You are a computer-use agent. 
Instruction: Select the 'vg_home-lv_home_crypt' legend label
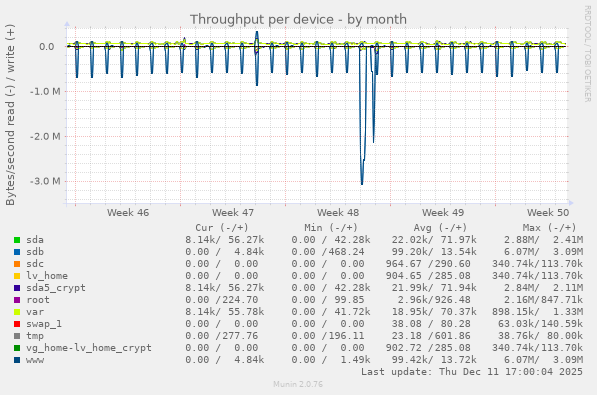click(89, 348)
